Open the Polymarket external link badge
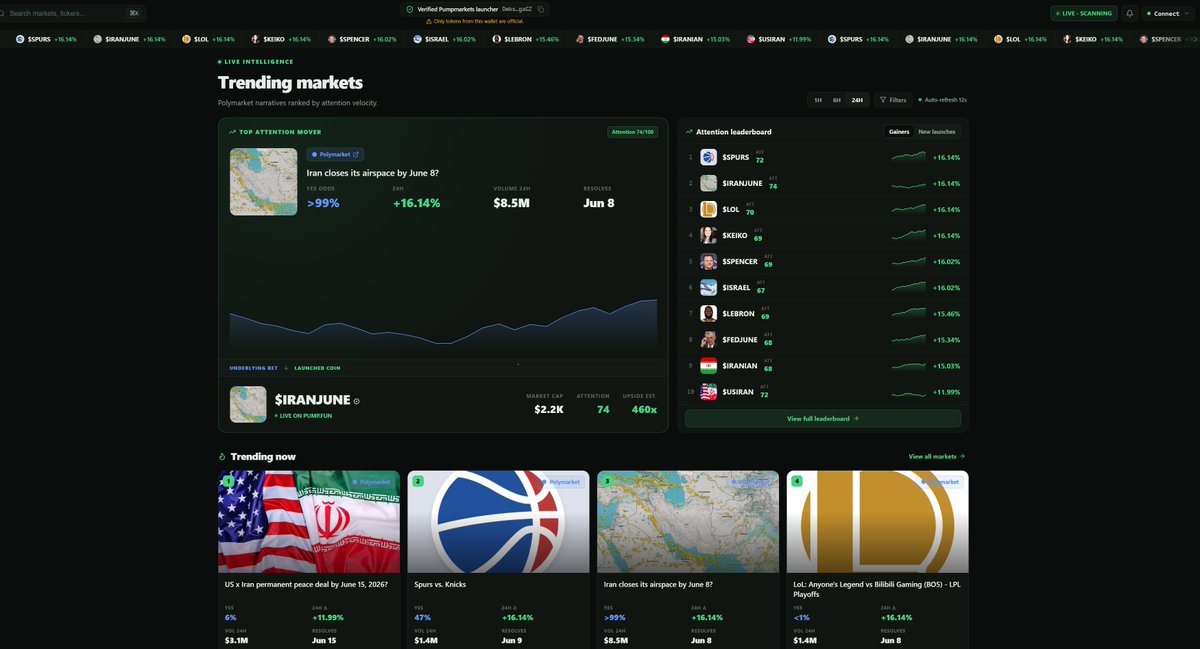Screen dimensions: 1200x649 (x=335, y=155)
